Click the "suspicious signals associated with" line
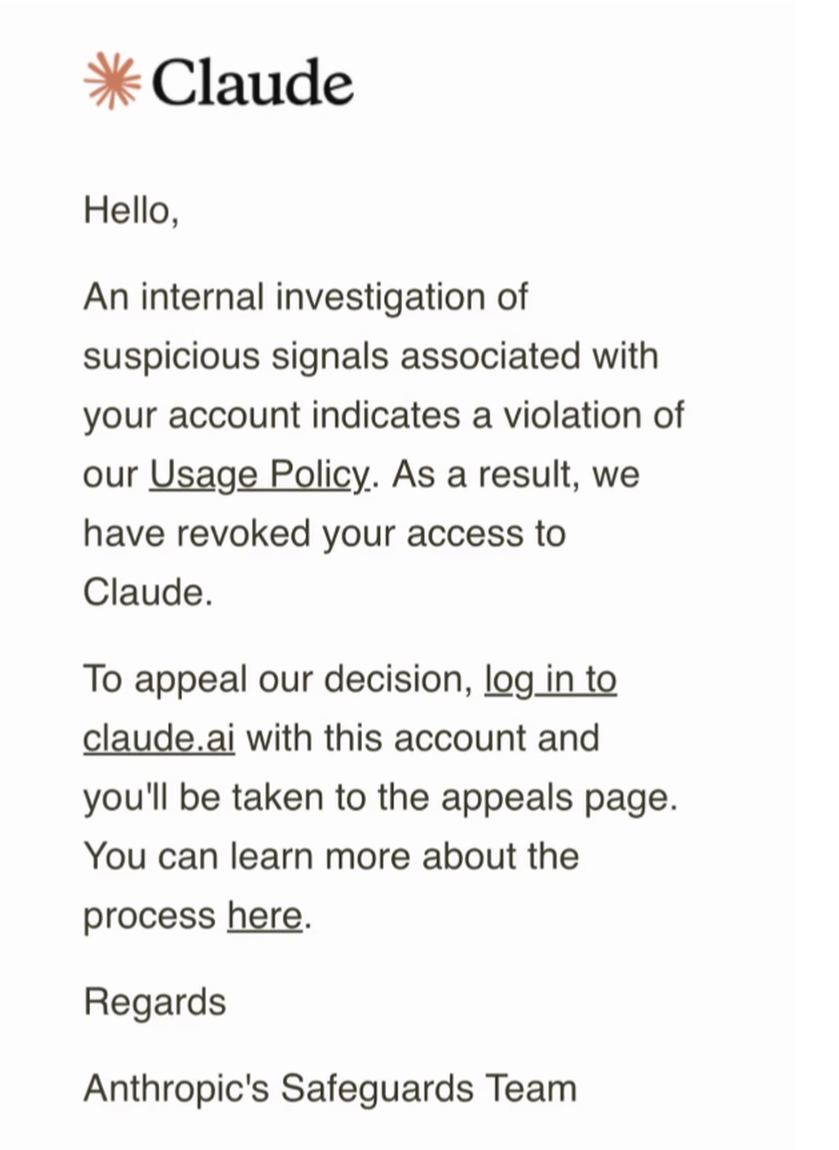 pyautogui.click(x=370, y=357)
